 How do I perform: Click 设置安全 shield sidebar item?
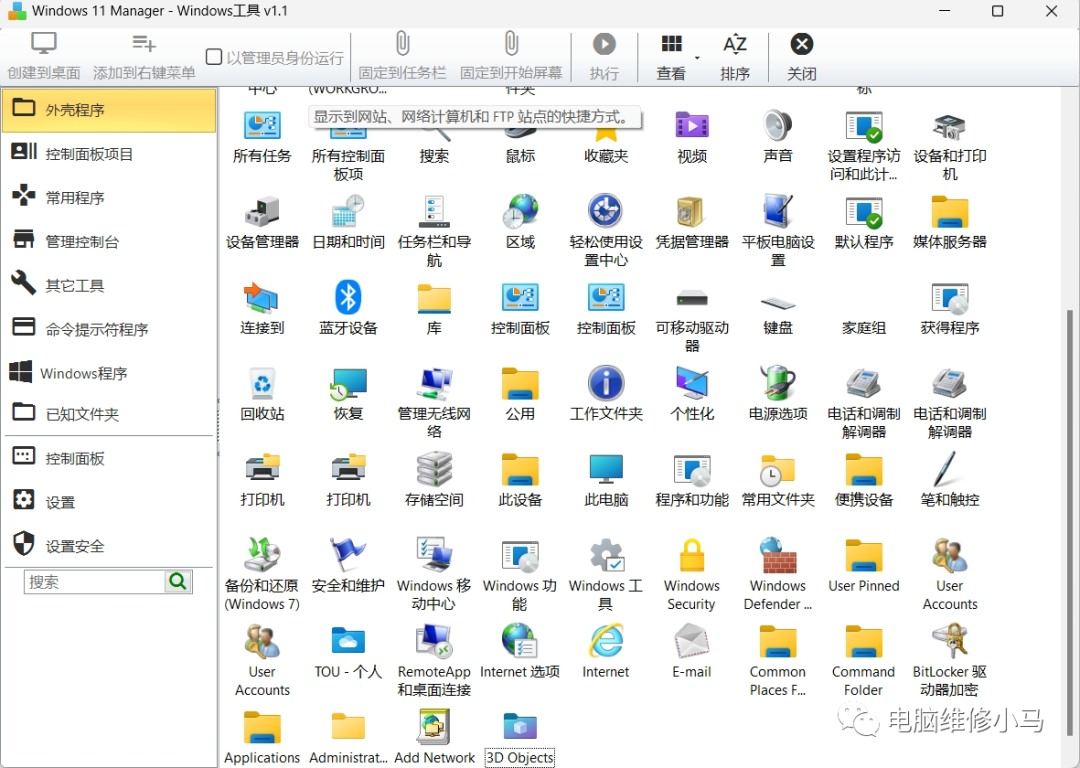pyautogui.click(x=109, y=546)
